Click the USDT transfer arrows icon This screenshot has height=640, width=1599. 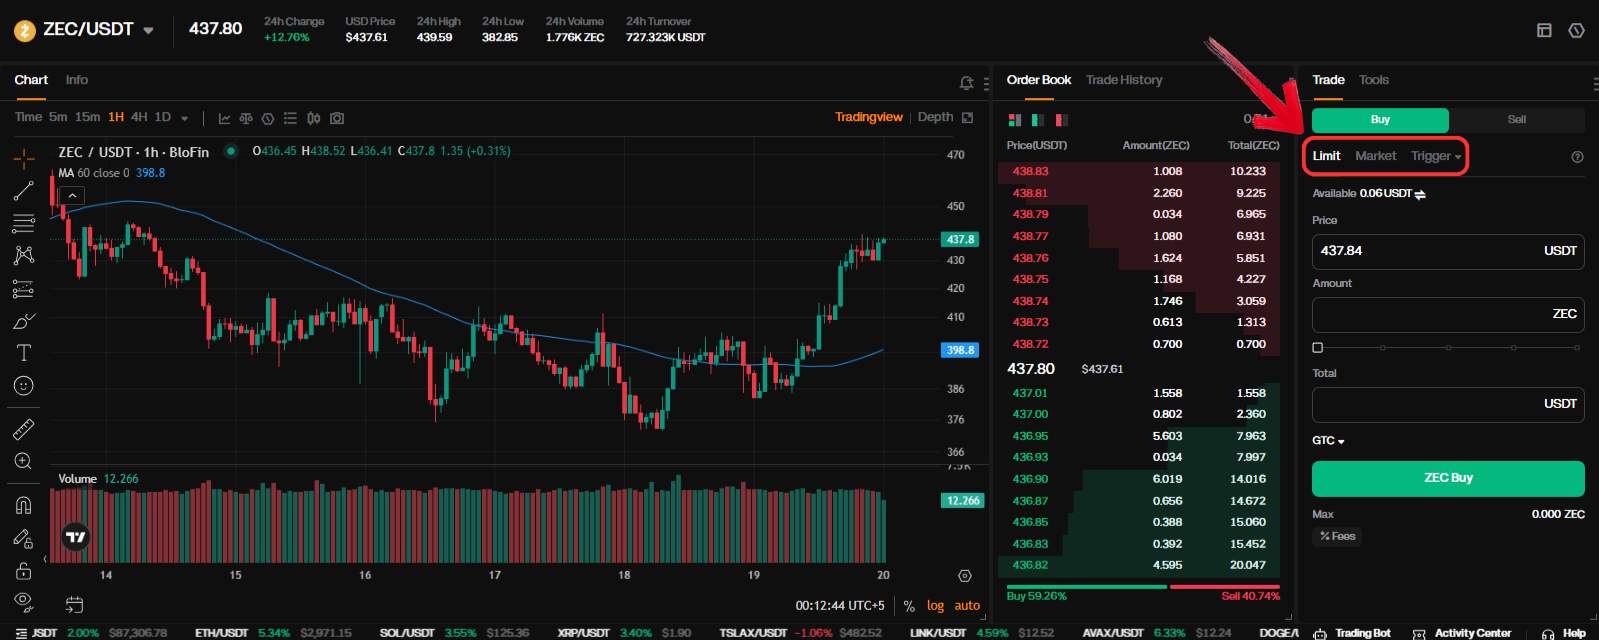tap(1420, 194)
